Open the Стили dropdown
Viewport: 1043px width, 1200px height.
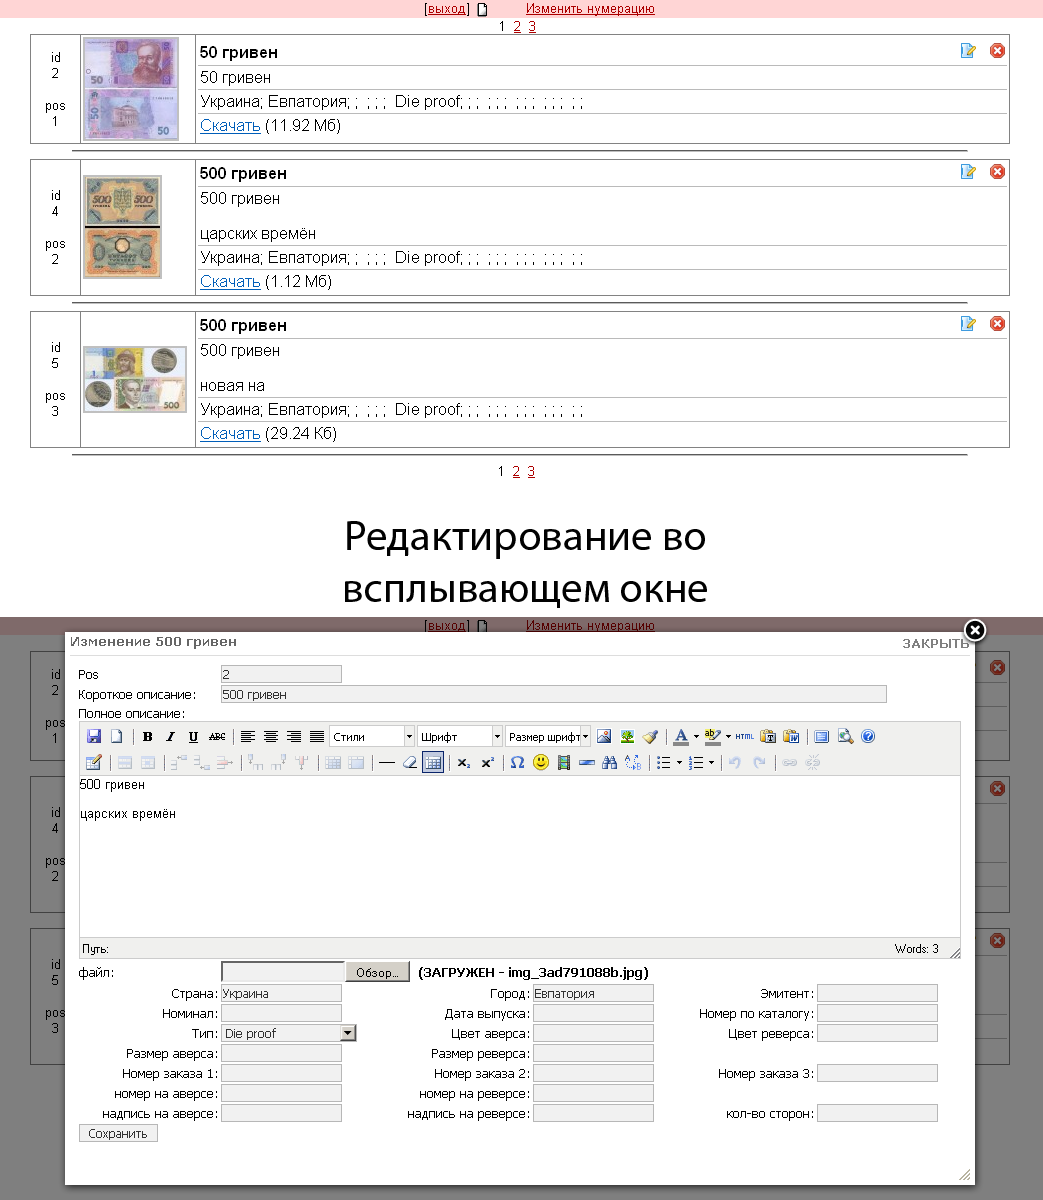pyautogui.click(x=372, y=737)
